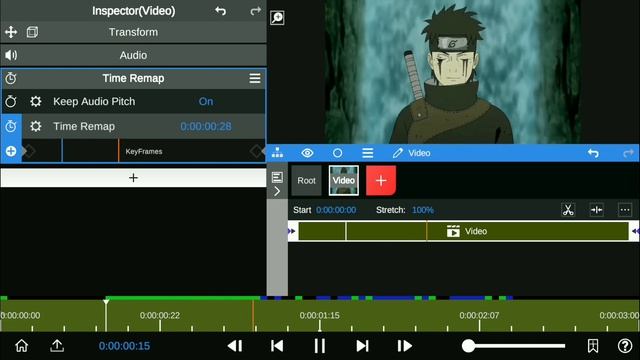The height and width of the screenshot is (360, 640).
Task: Step forward one frame
Action: (404, 346)
